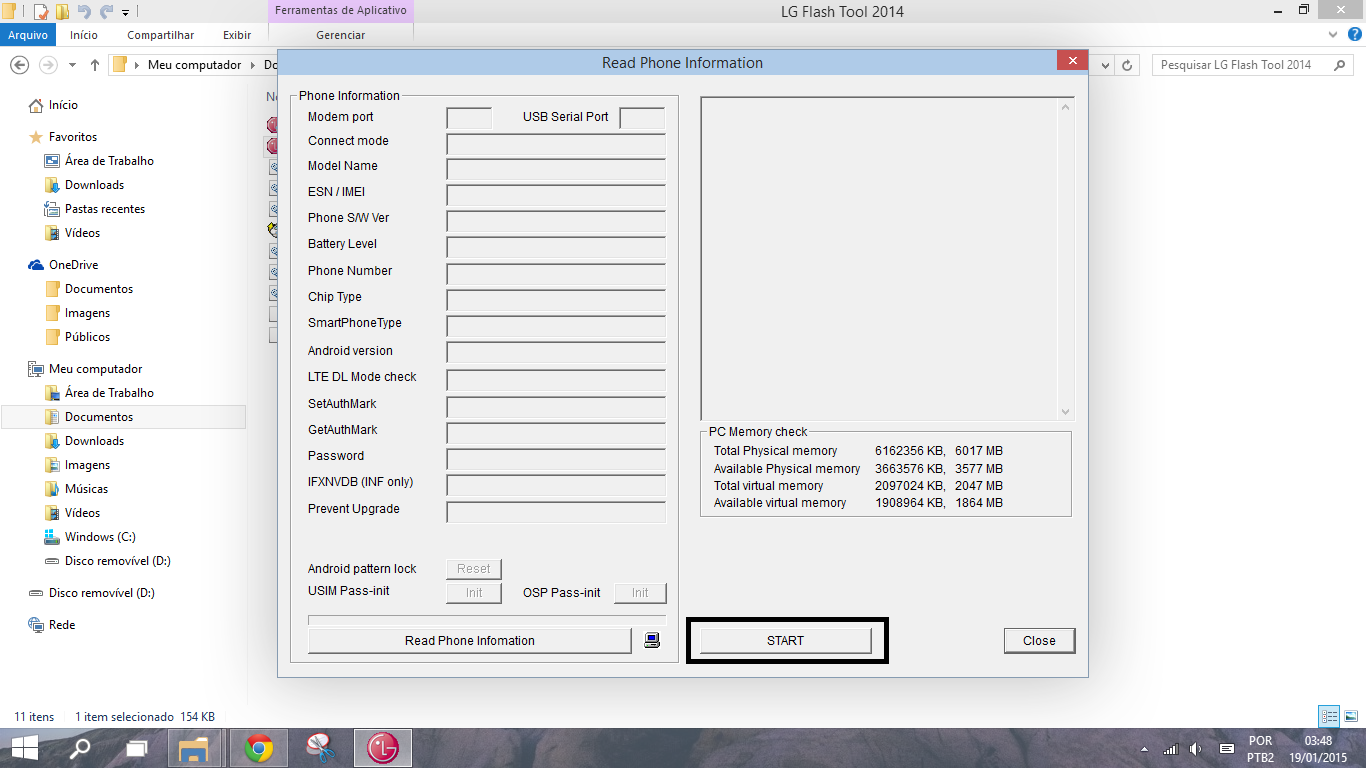Open quick access toolbar customize dropdown
The image size is (1366, 768).
125,13
